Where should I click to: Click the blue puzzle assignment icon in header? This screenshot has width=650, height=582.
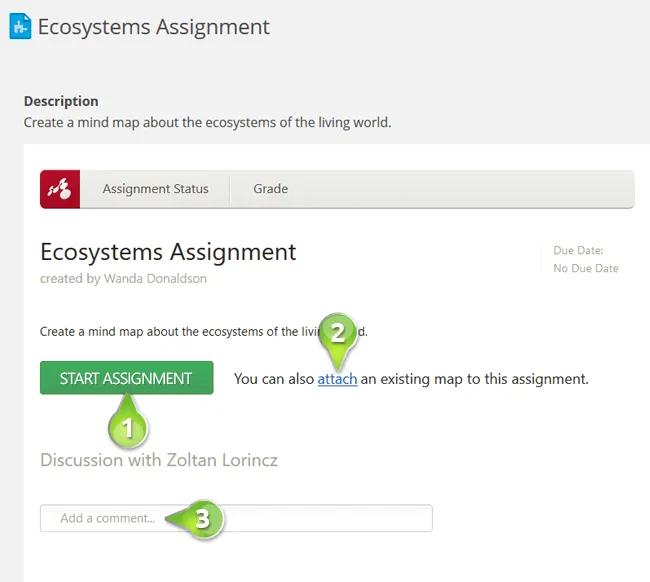point(19,27)
